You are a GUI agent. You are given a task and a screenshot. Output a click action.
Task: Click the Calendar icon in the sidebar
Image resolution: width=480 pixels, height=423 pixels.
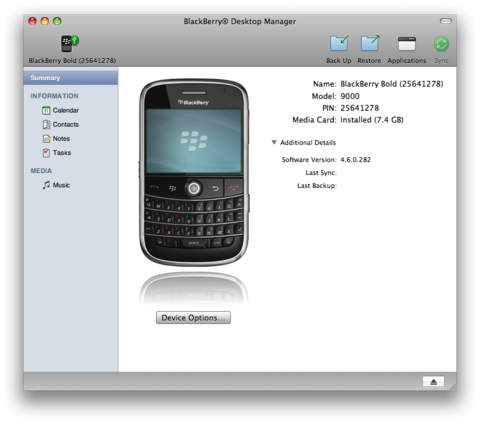click(46, 110)
